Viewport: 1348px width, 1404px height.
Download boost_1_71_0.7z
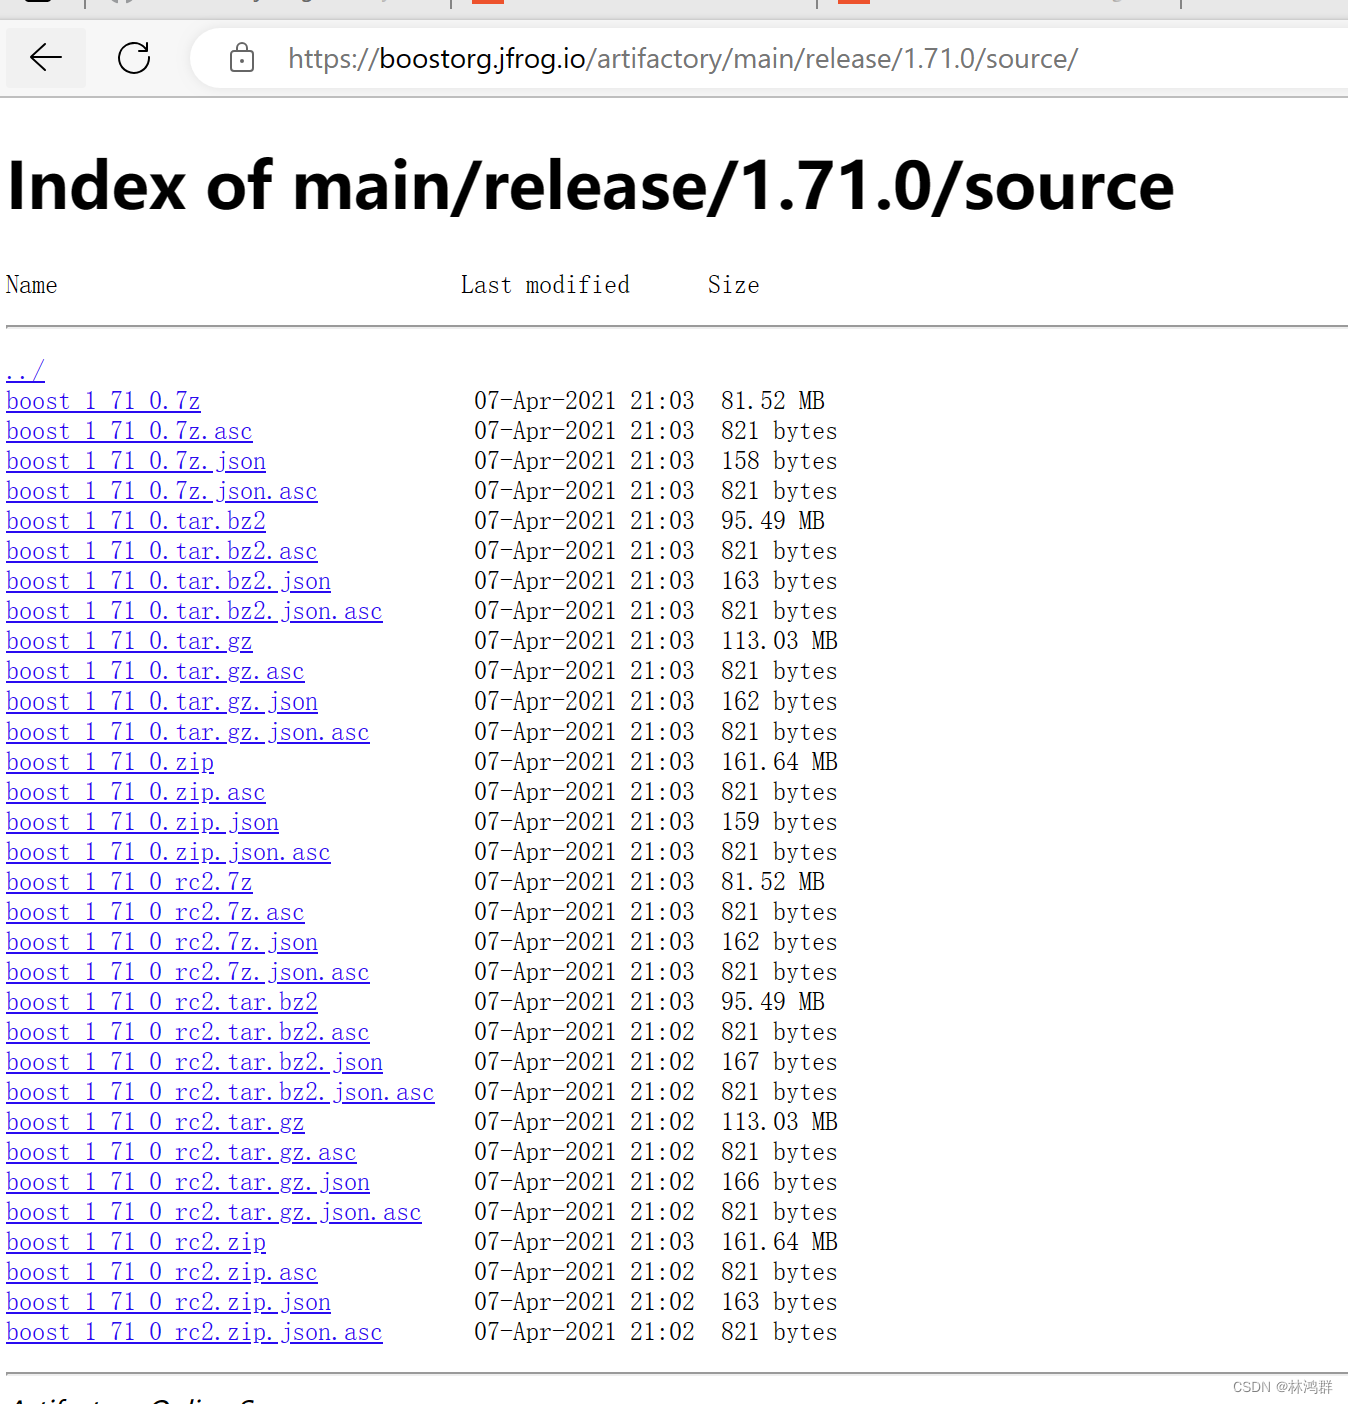[103, 401]
